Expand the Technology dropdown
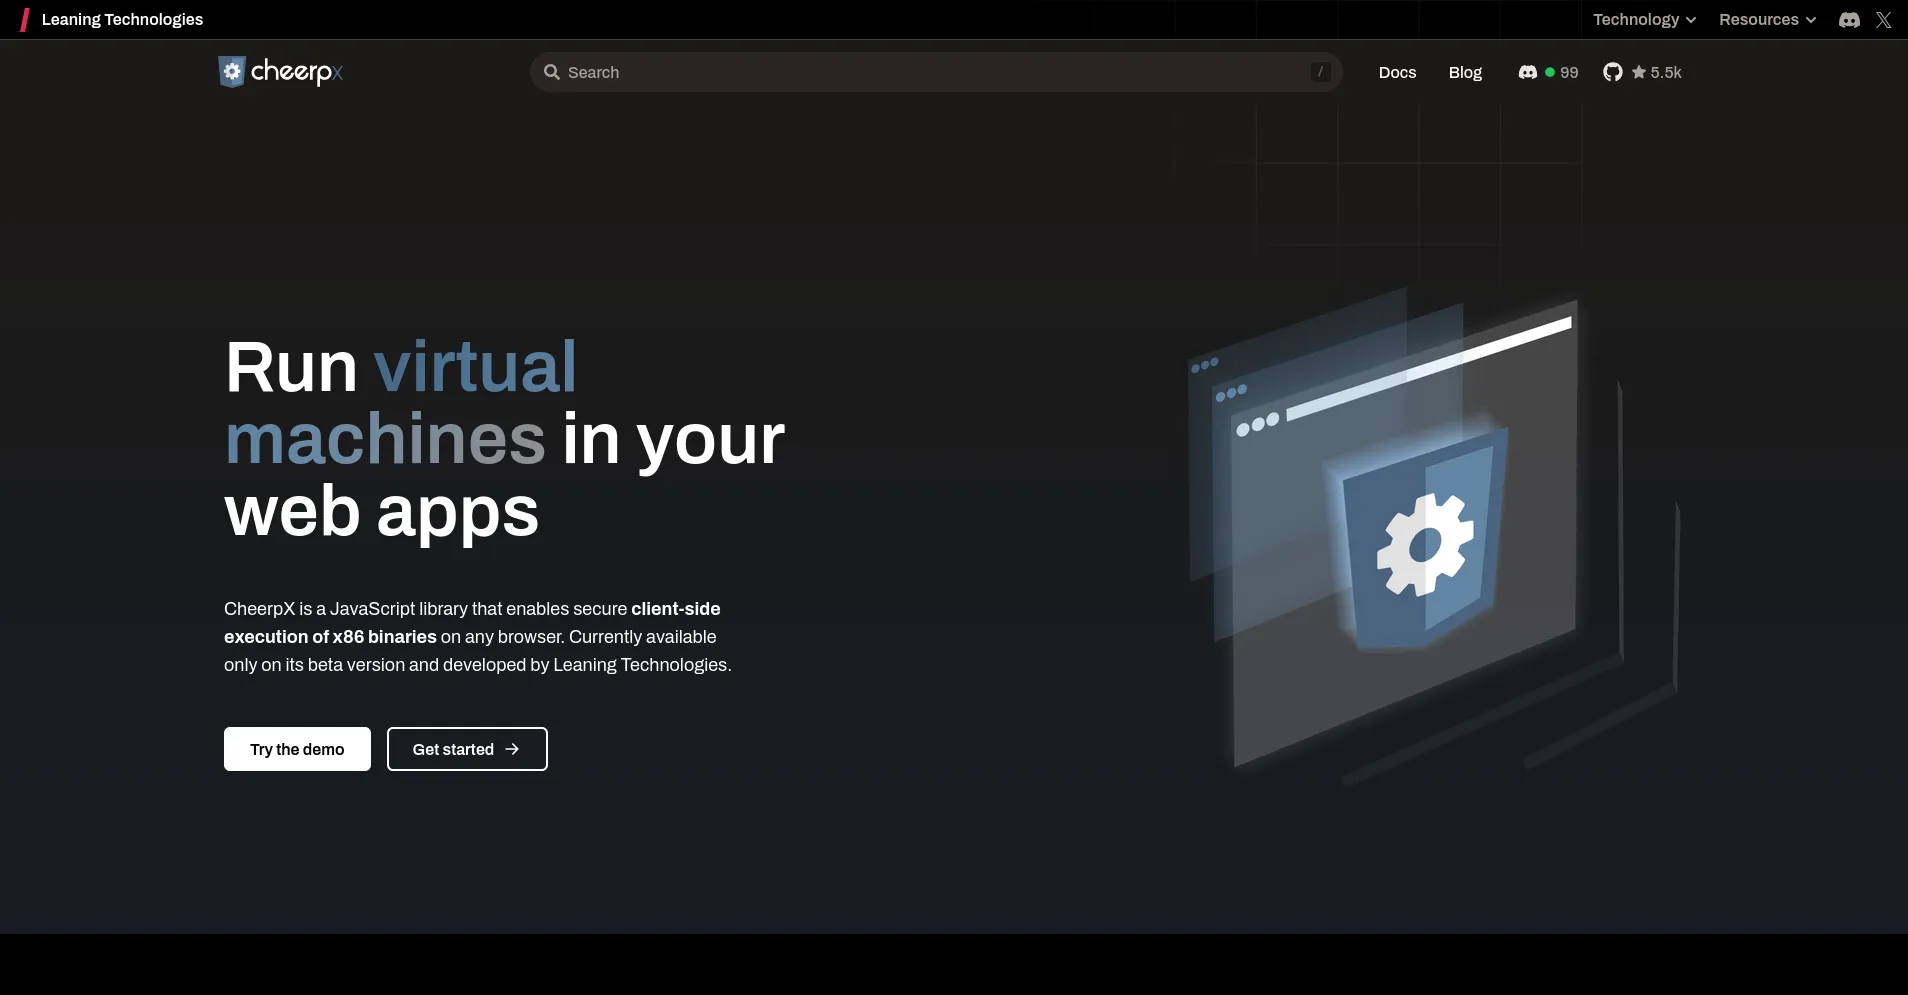Viewport: 1908px width, 995px height. (1642, 19)
